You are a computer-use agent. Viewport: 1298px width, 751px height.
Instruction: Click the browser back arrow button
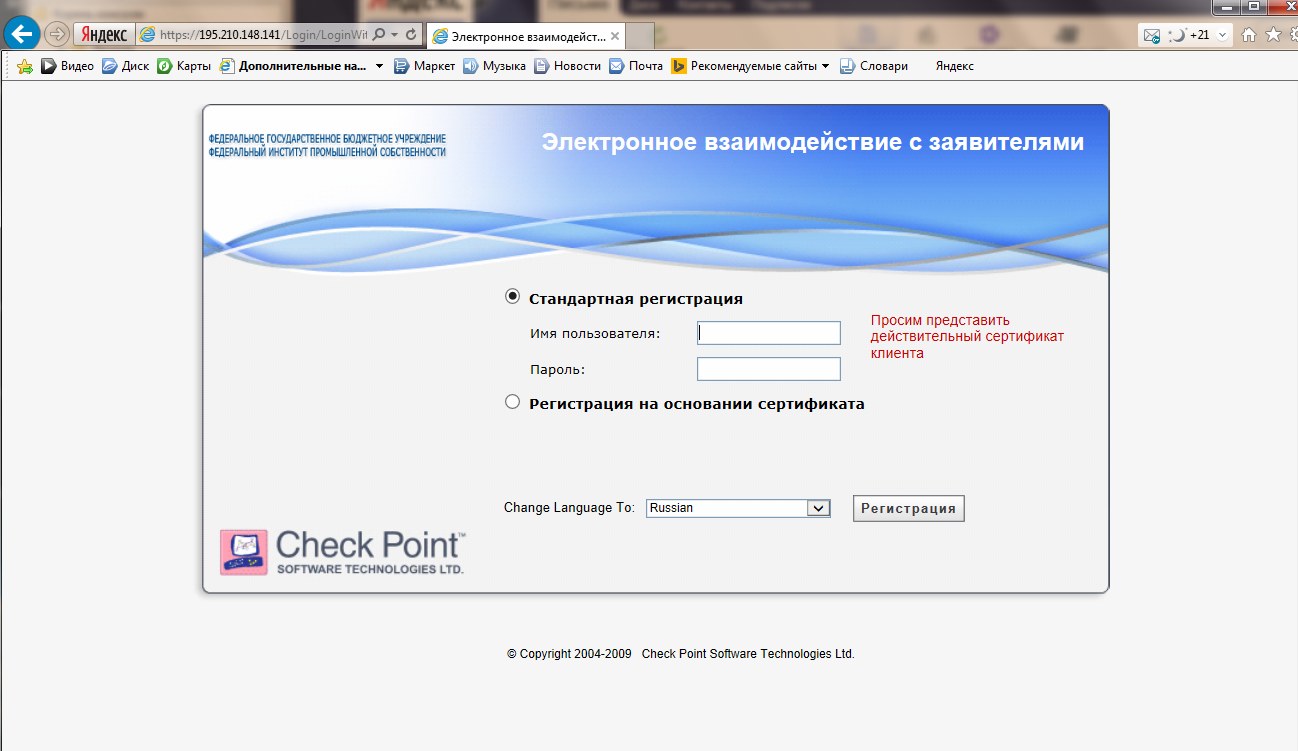point(21,34)
